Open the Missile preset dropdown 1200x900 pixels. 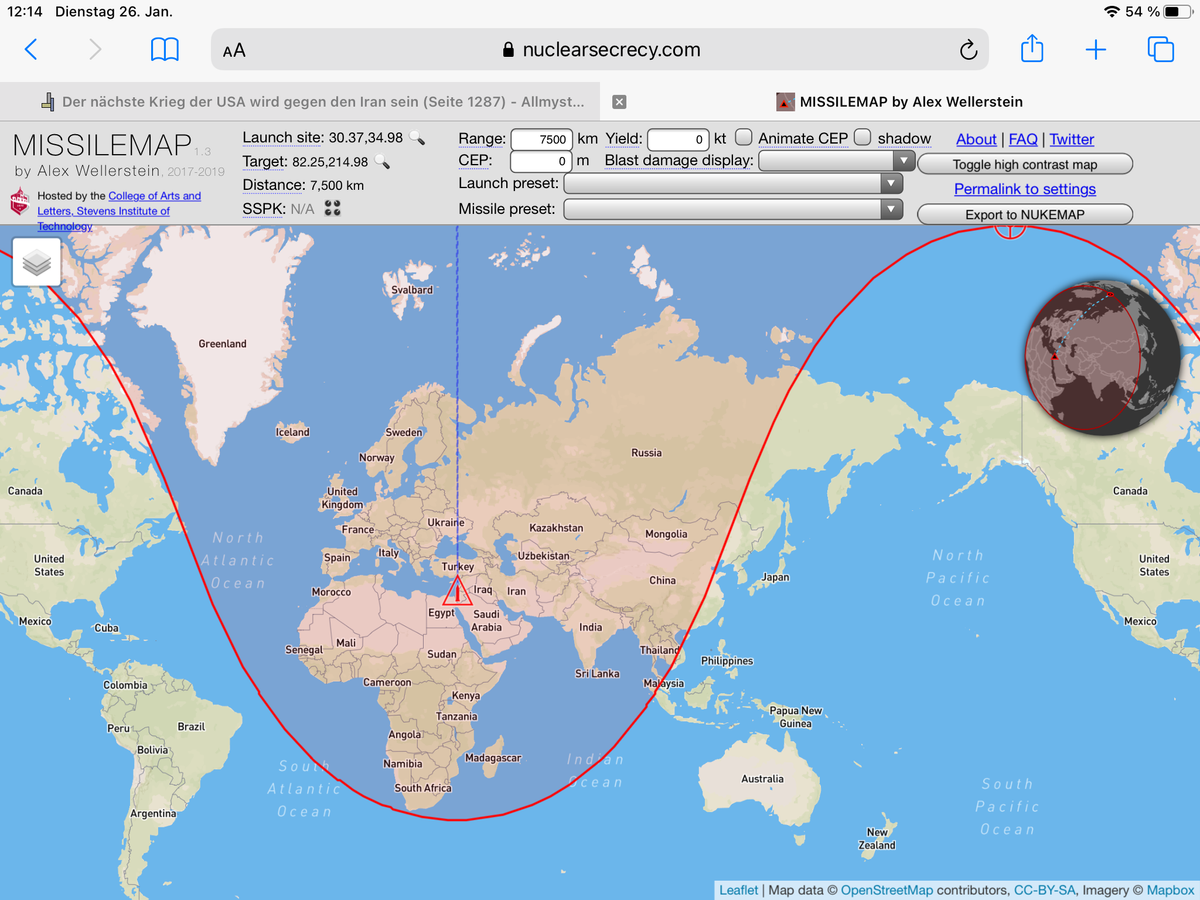point(733,209)
